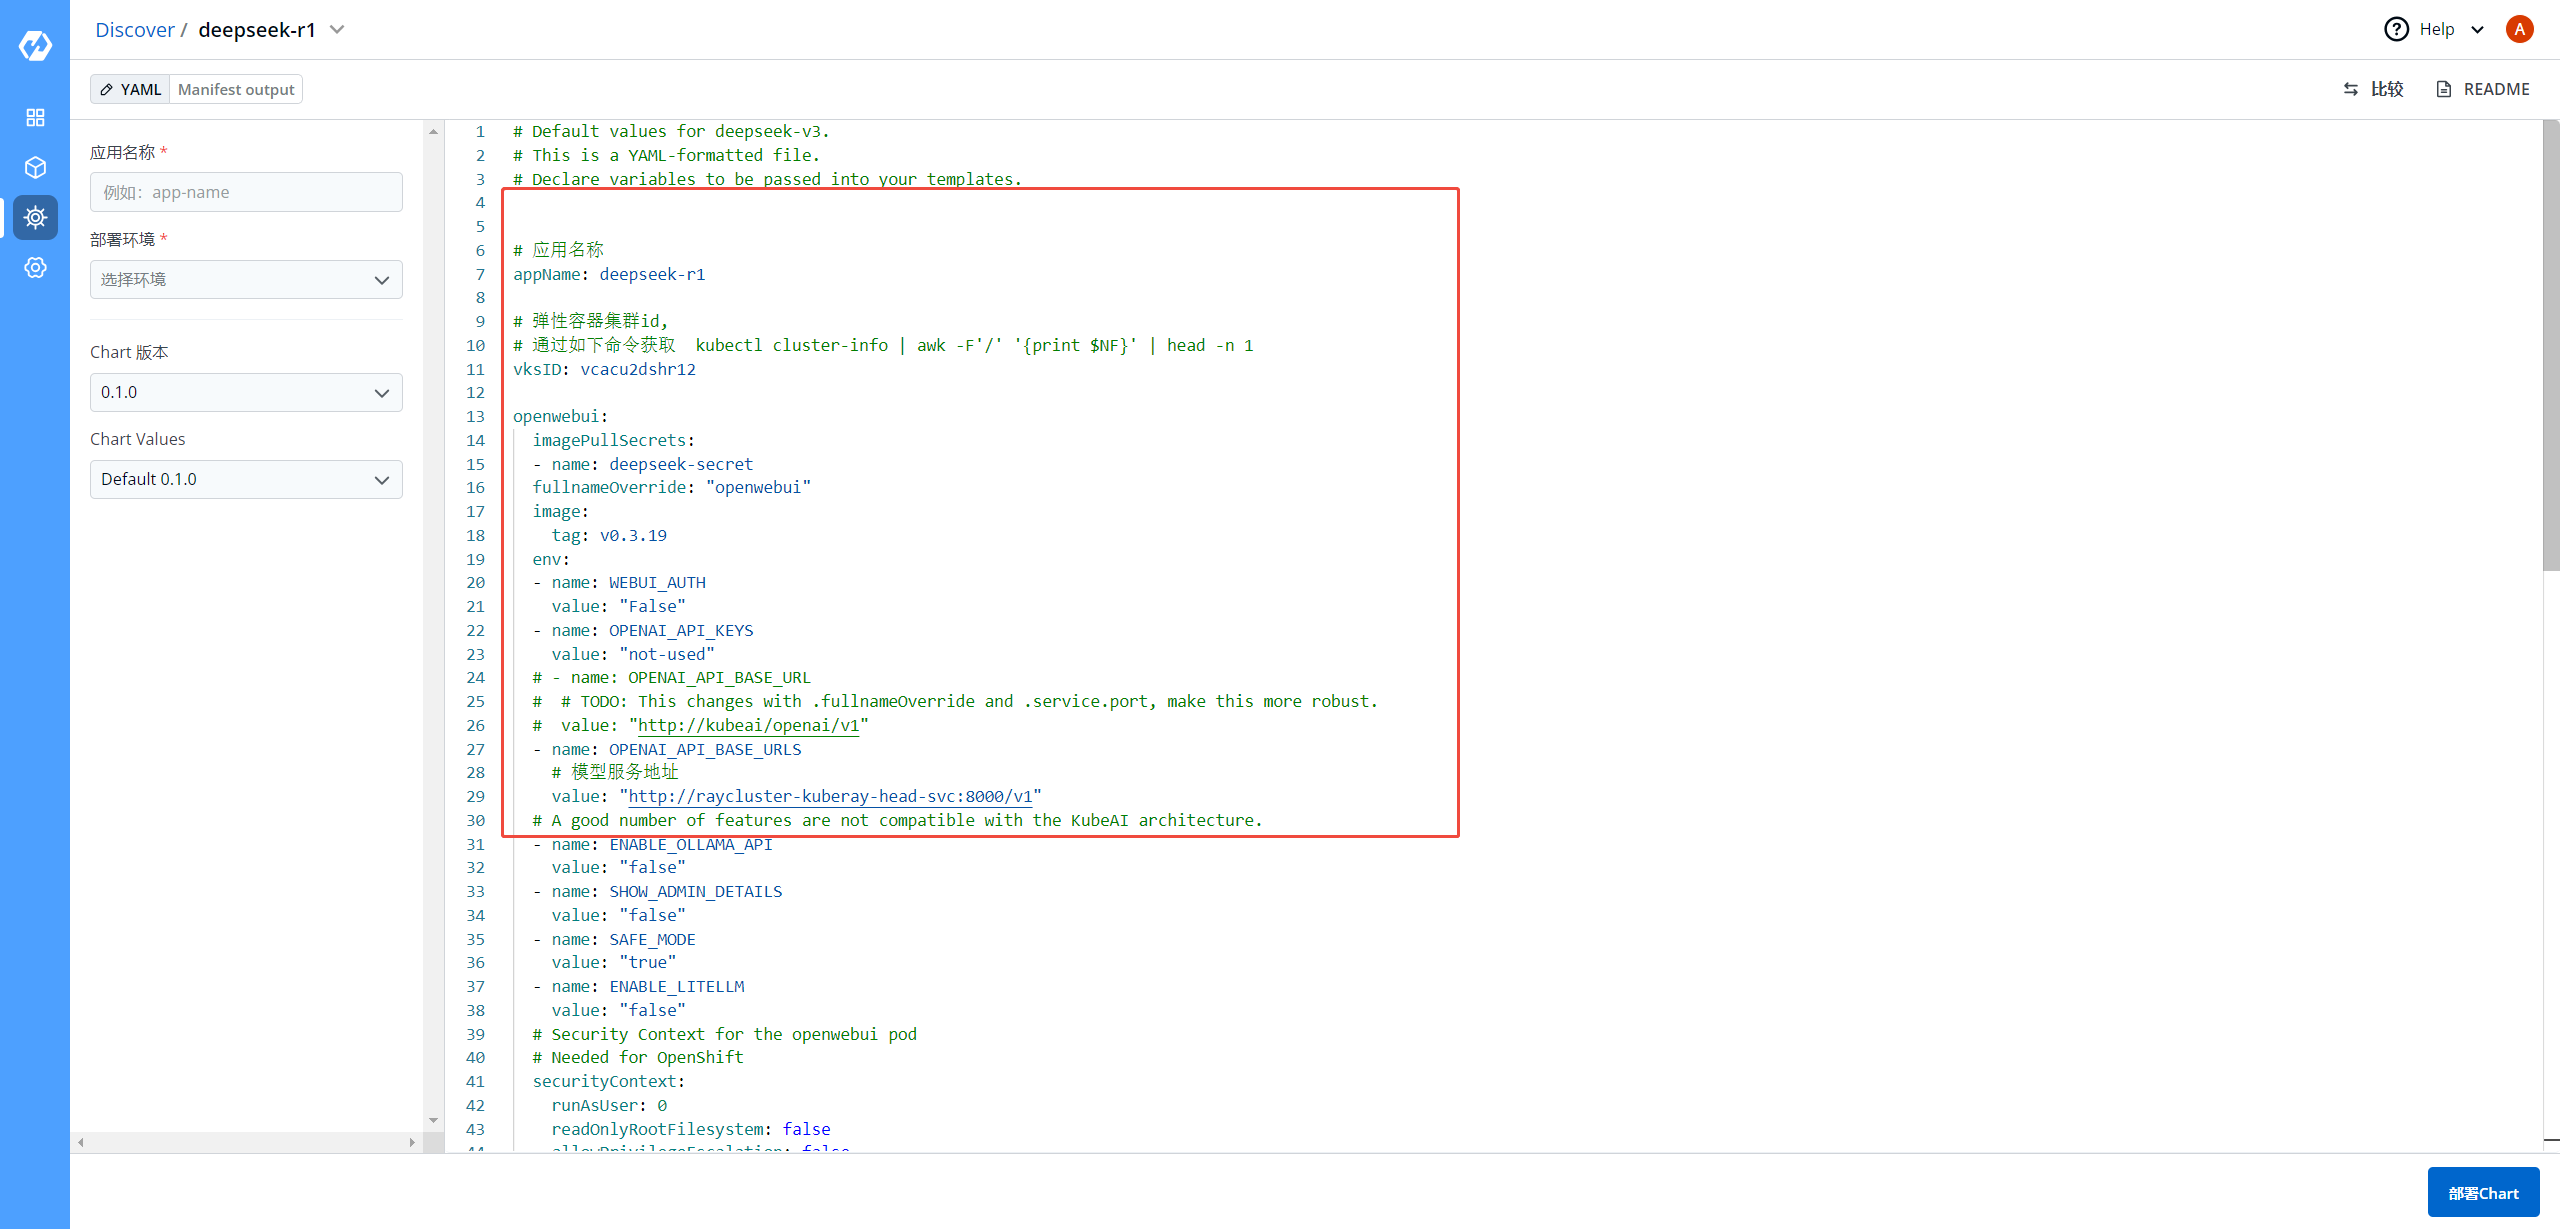Image resolution: width=2560 pixels, height=1229 pixels.
Task: Open the Chart version 0.1.0 dropdown
Action: pyautogui.click(x=246, y=392)
